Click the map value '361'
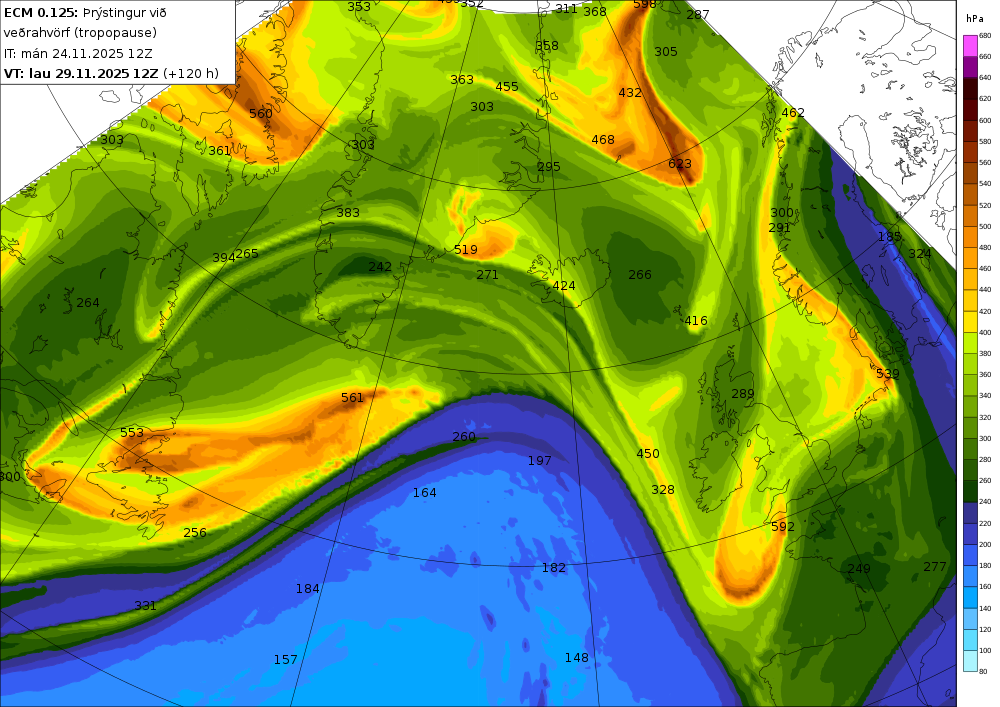The image size is (1000, 707). (x=219, y=150)
